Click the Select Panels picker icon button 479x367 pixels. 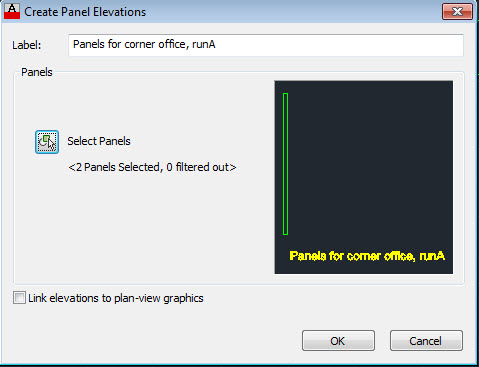(x=47, y=142)
